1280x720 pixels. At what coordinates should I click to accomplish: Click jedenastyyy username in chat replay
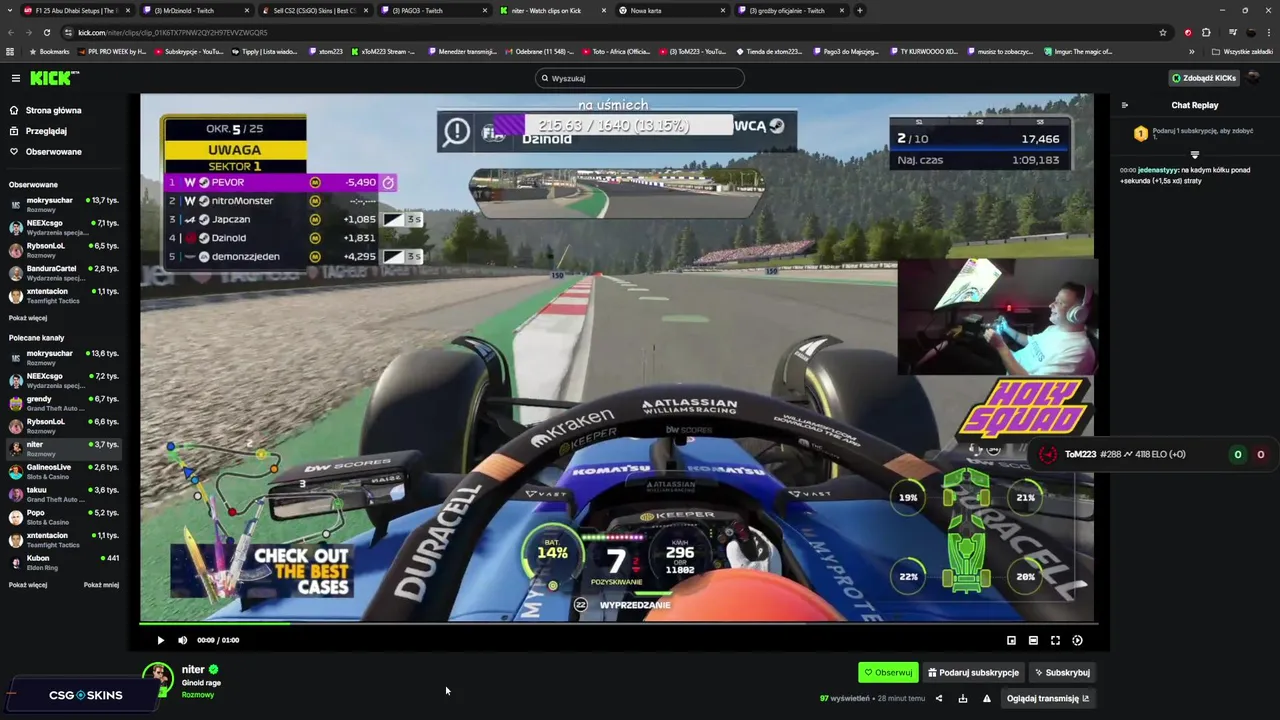[x=1158, y=170]
